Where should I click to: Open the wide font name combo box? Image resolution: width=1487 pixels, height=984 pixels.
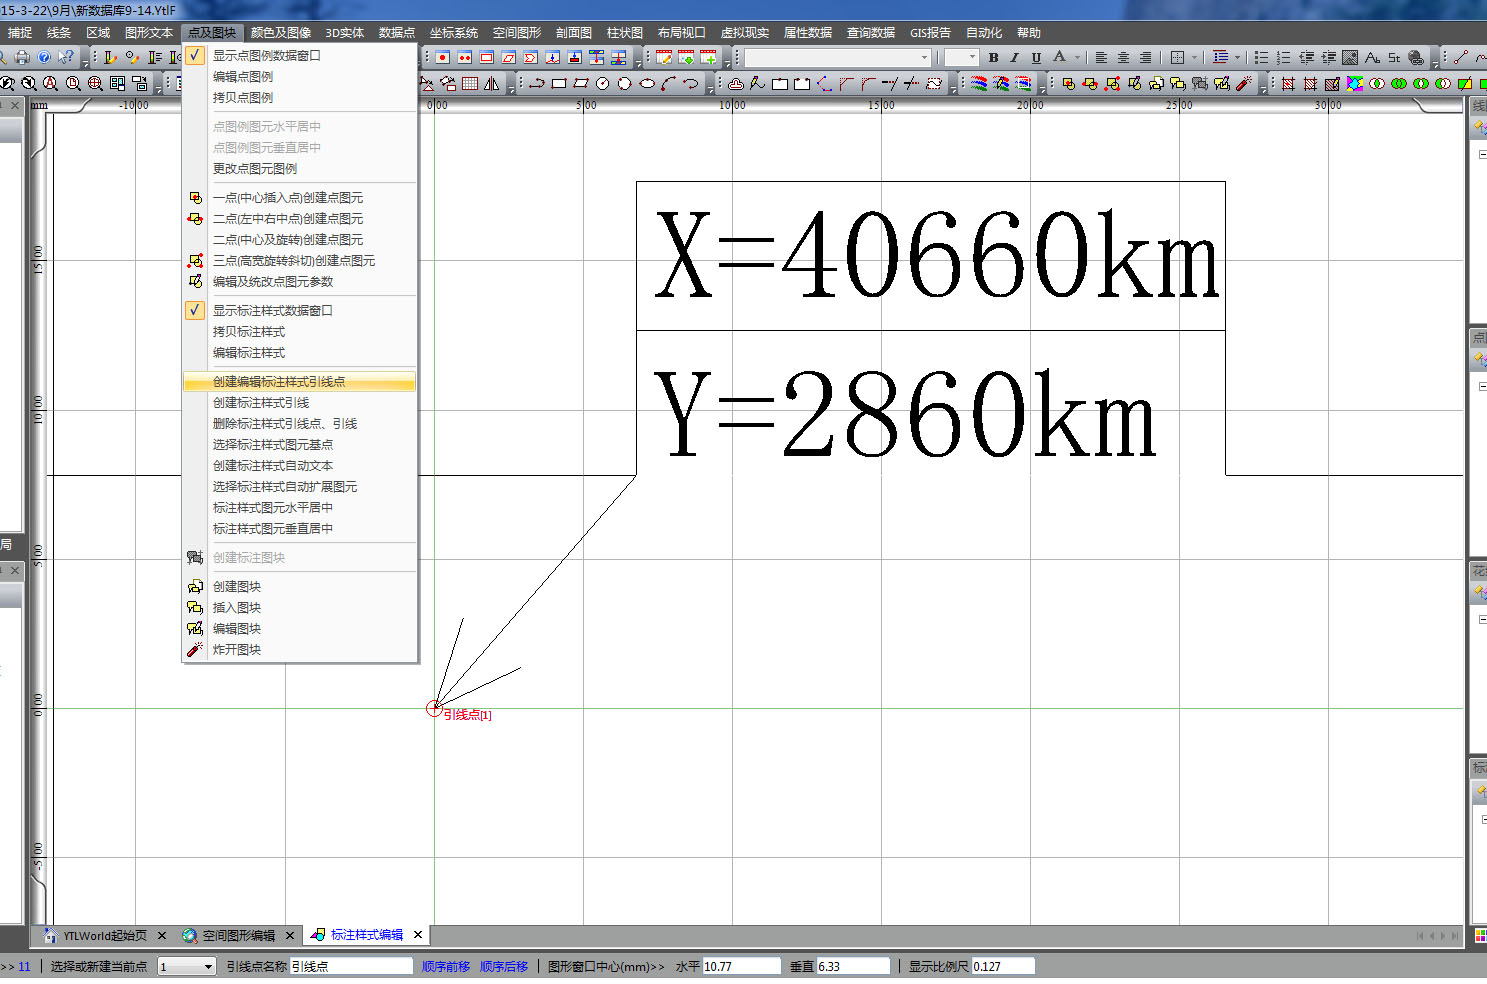(x=838, y=58)
